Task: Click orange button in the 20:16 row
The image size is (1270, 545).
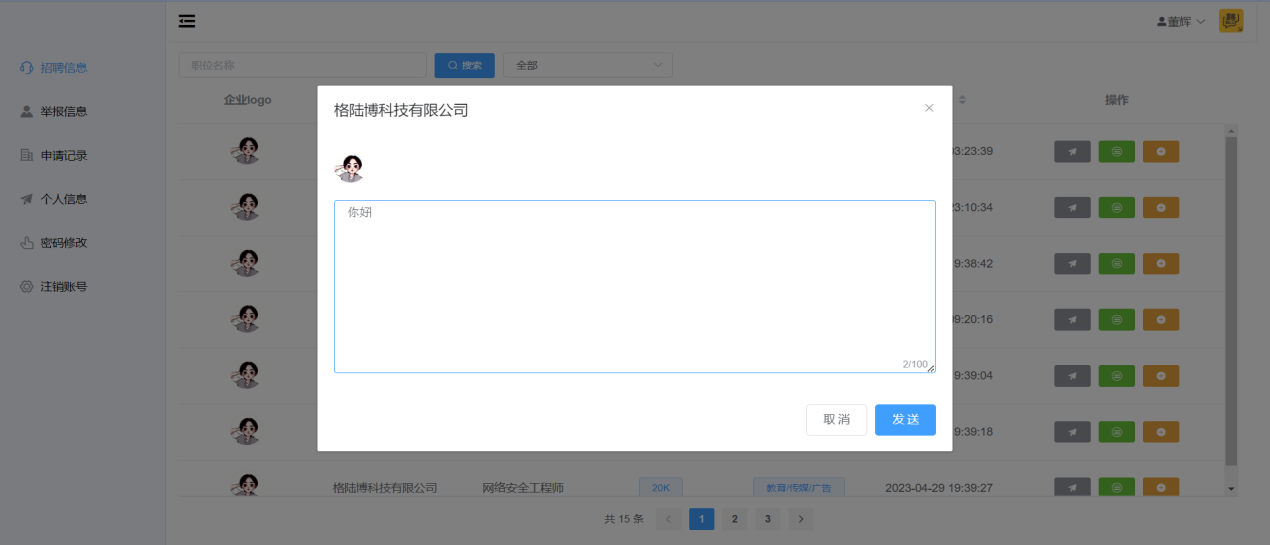Action: (1161, 319)
